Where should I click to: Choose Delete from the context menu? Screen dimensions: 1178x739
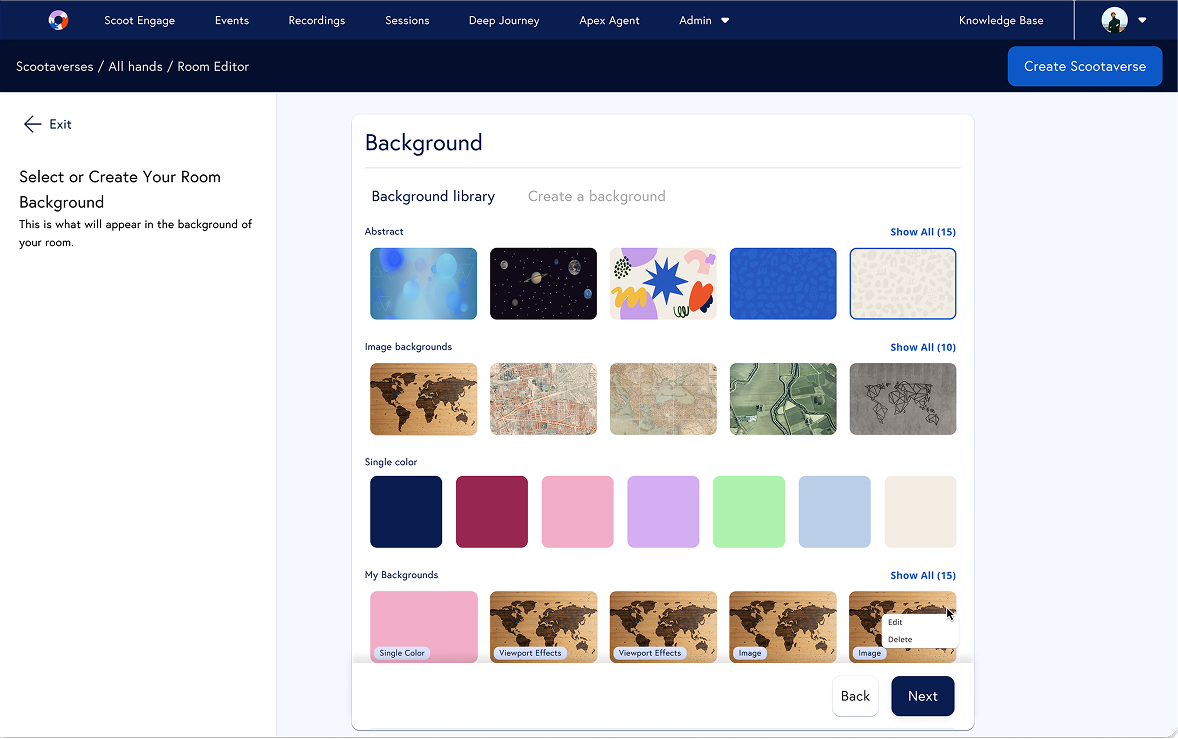point(900,639)
